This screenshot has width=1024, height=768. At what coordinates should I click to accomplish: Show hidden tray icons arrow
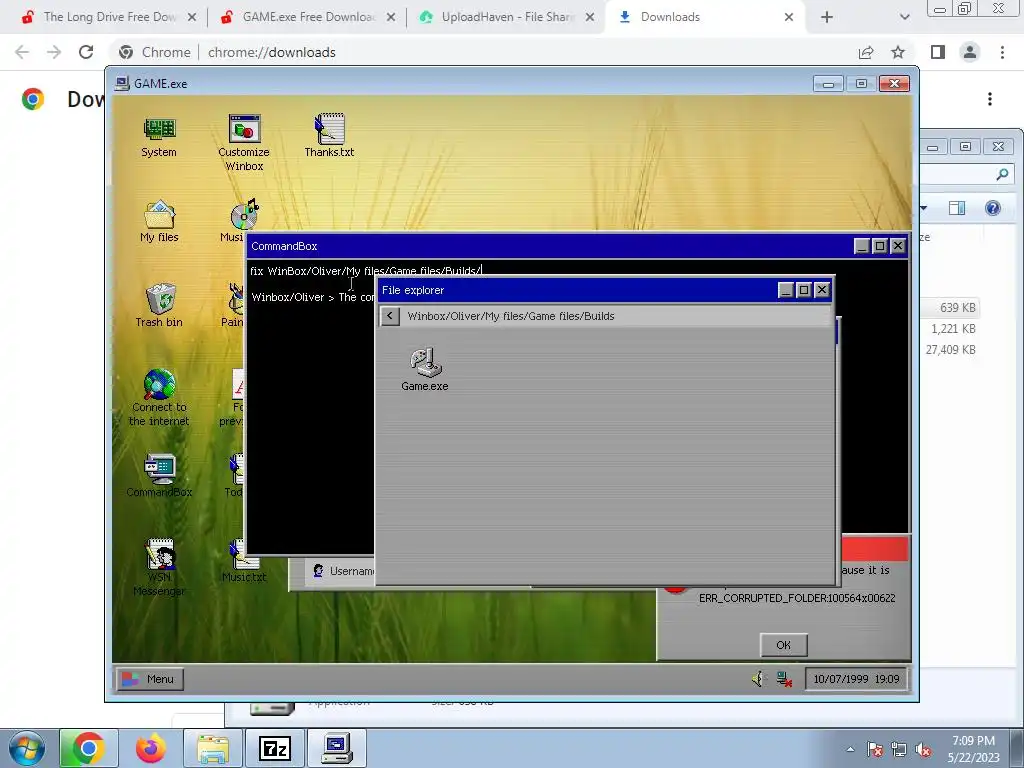coord(850,749)
